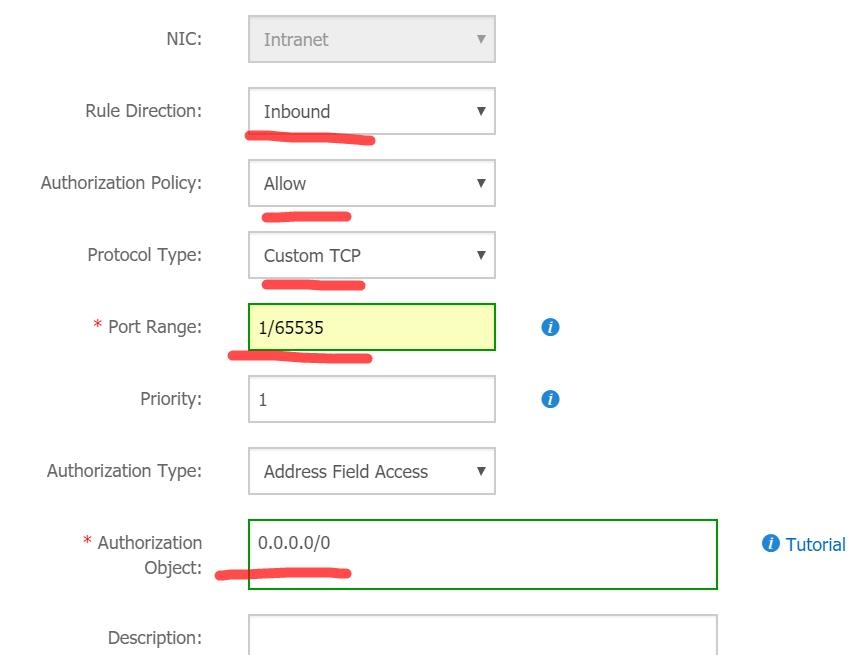Open the Rule Direction dropdown
This screenshot has height=655, width=858.
[x=372, y=111]
